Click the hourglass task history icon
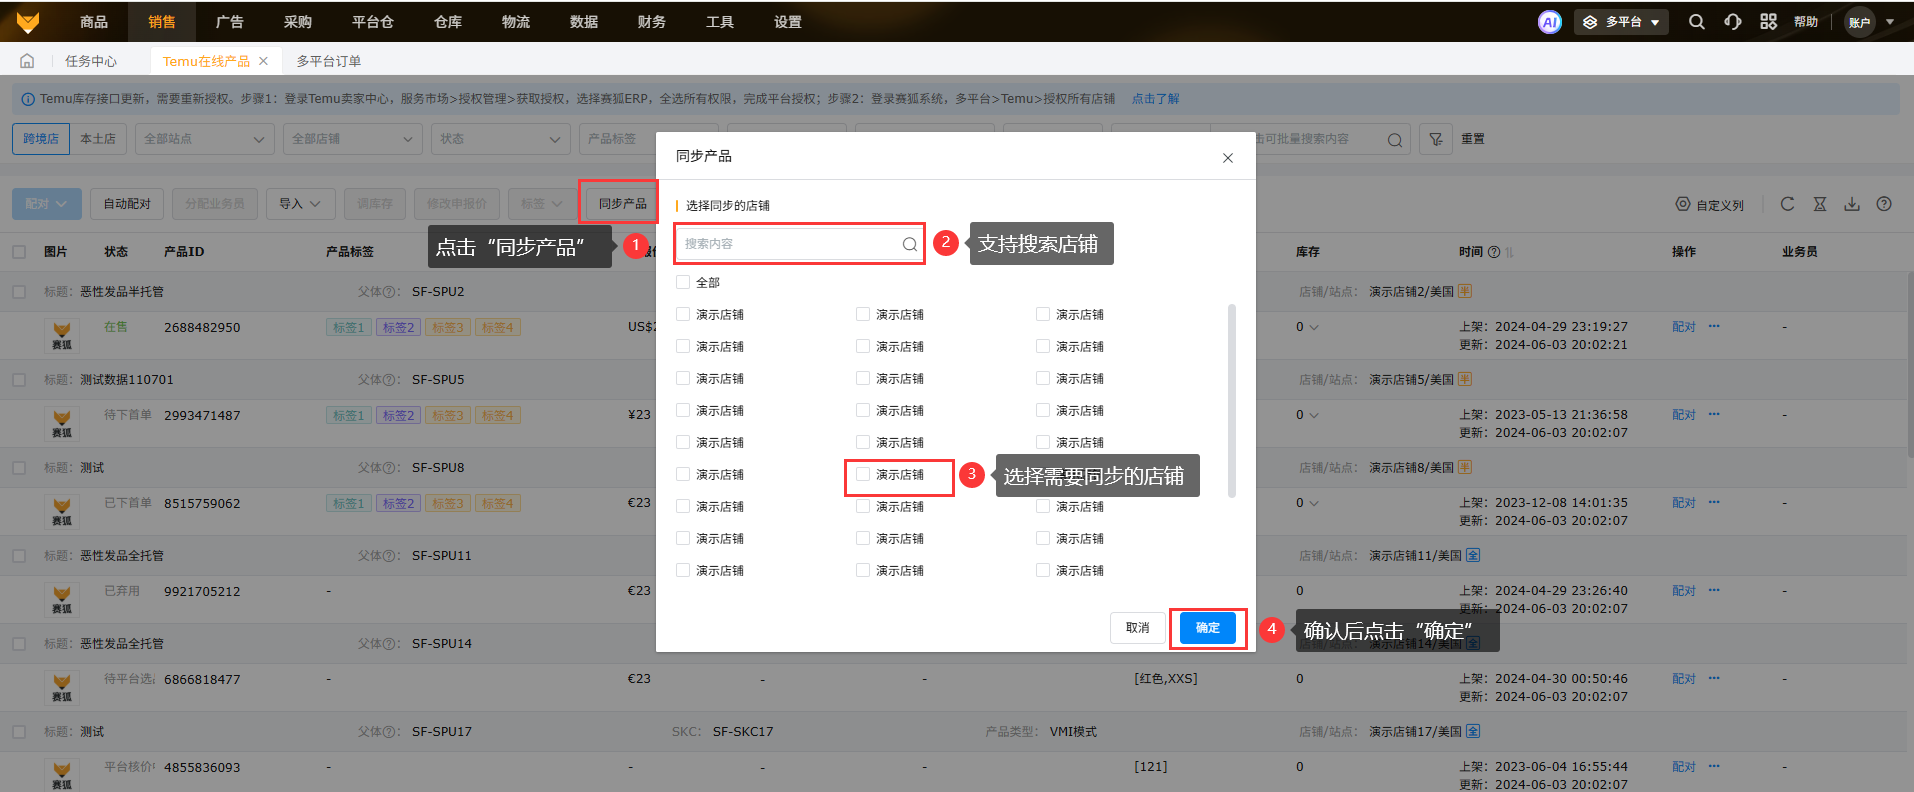 tap(1820, 204)
